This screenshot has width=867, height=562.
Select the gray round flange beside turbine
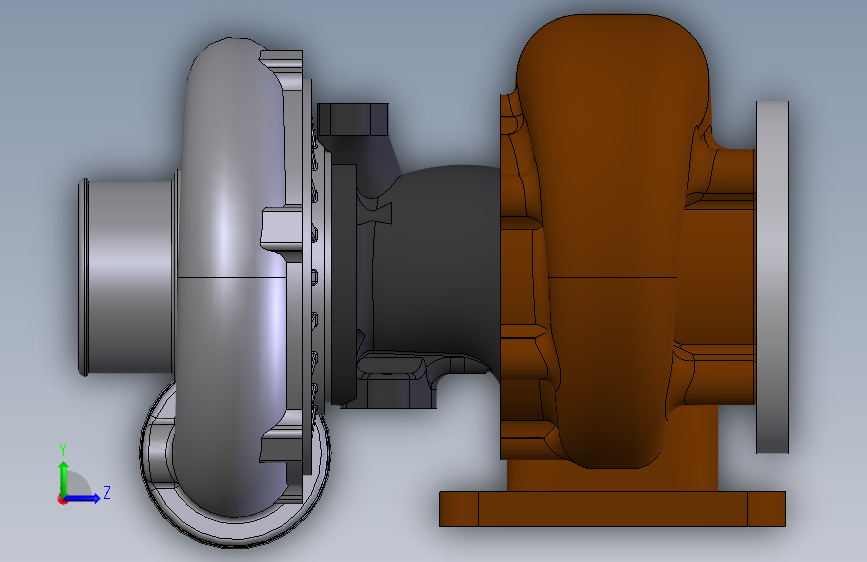(772, 277)
